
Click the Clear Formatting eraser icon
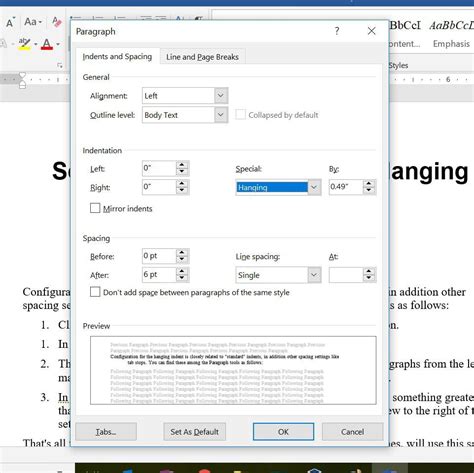pos(57,22)
